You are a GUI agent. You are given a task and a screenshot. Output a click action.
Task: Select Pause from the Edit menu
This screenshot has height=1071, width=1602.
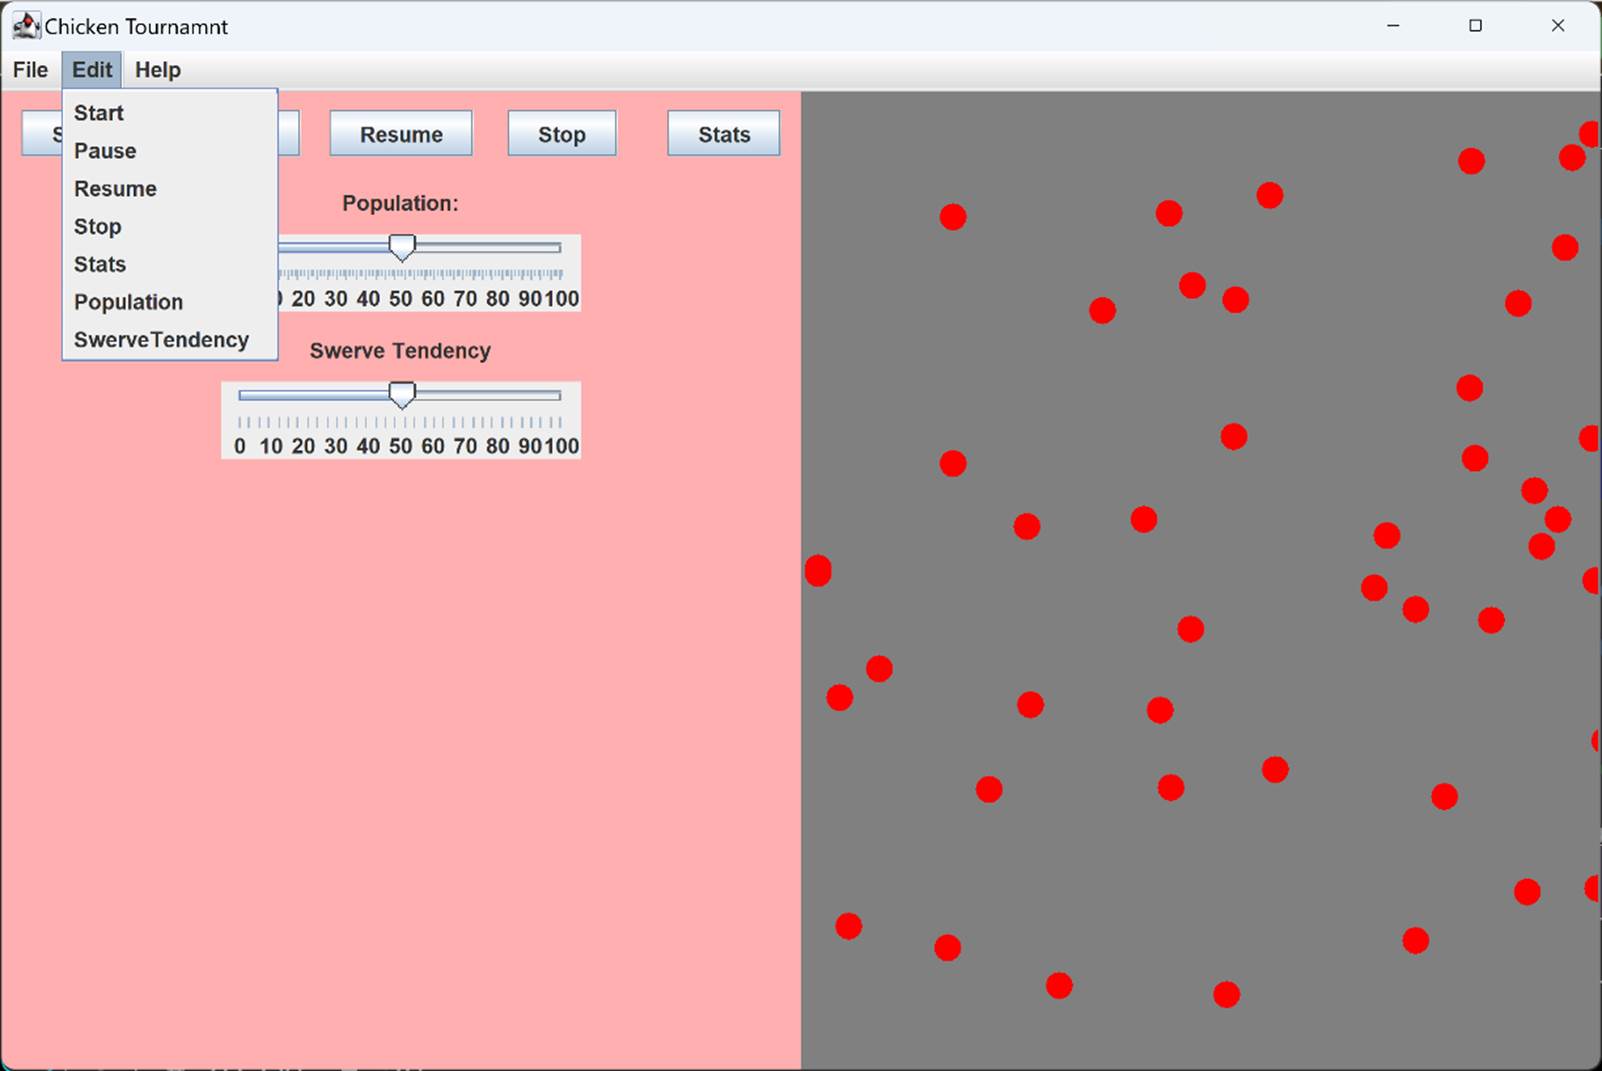pos(105,151)
